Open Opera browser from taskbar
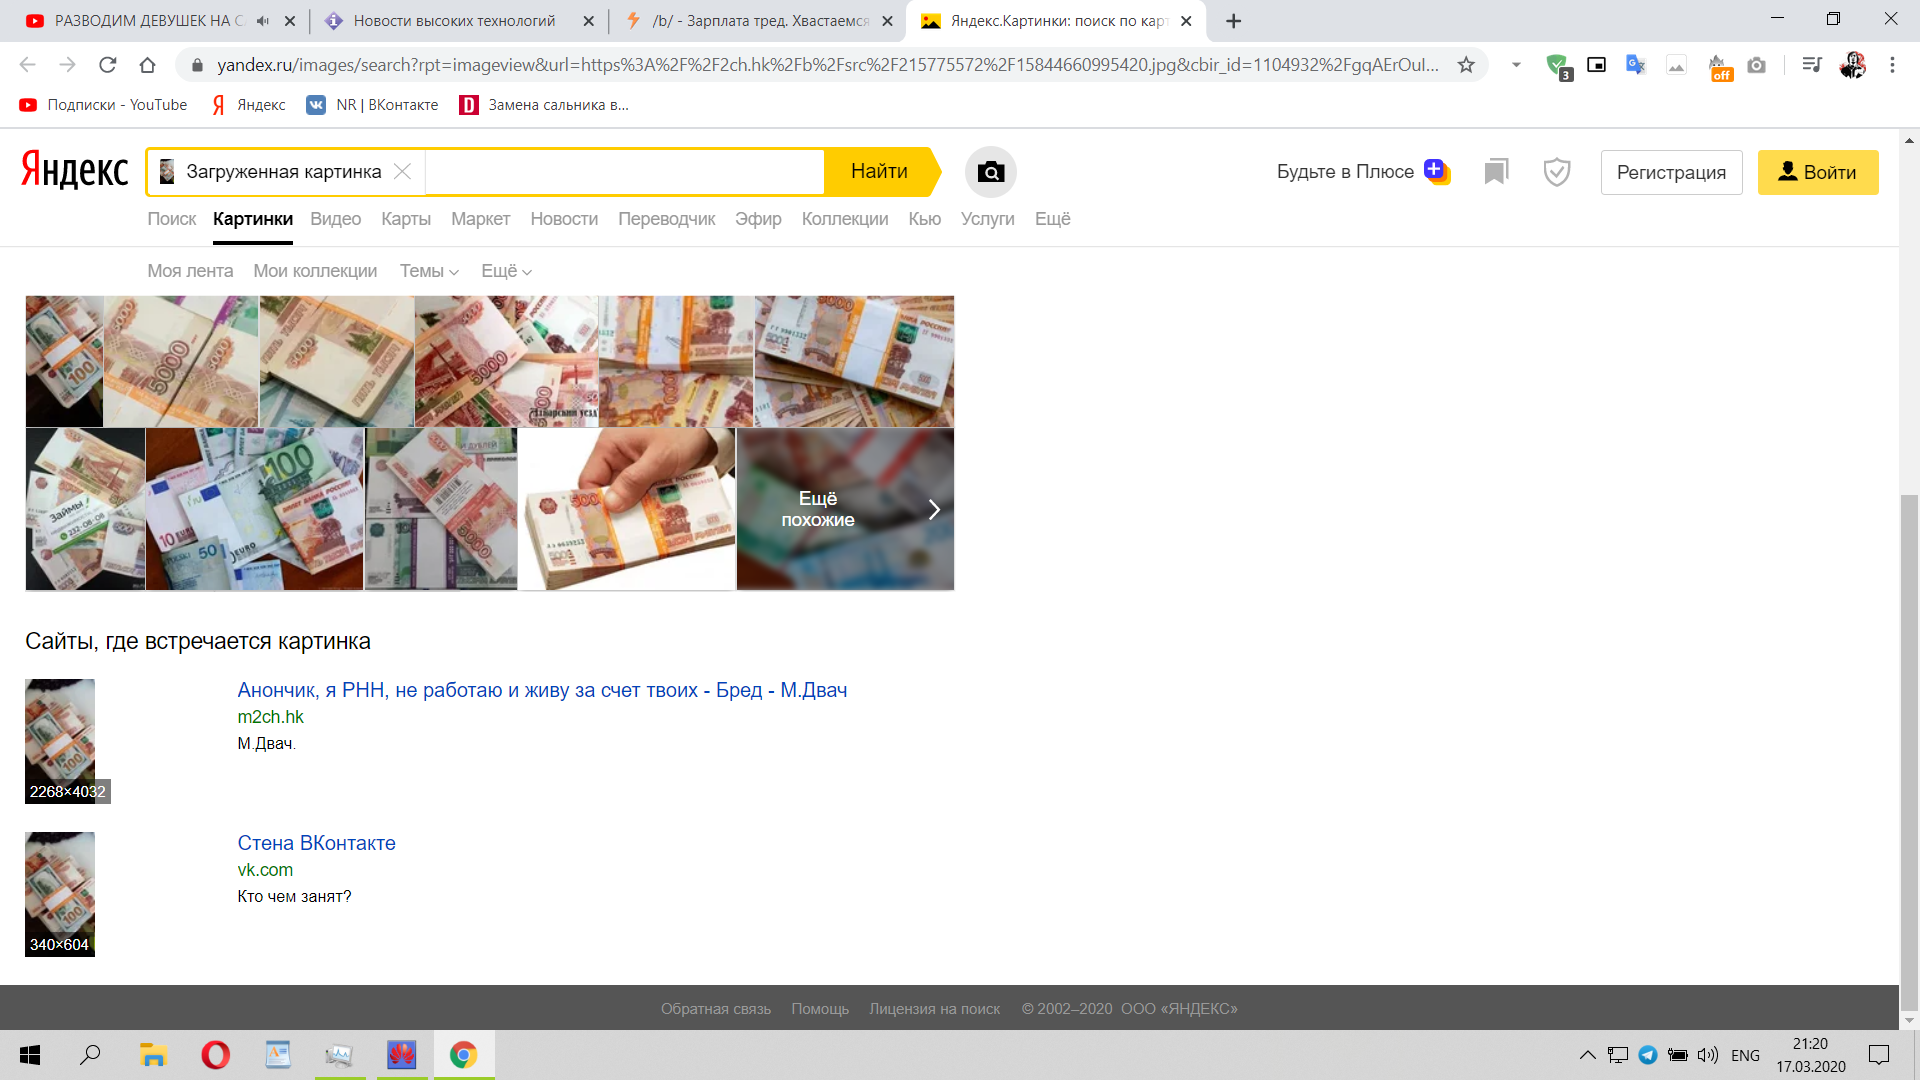The width and height of the screenshot is (1920, 1080). point(215,1055)
